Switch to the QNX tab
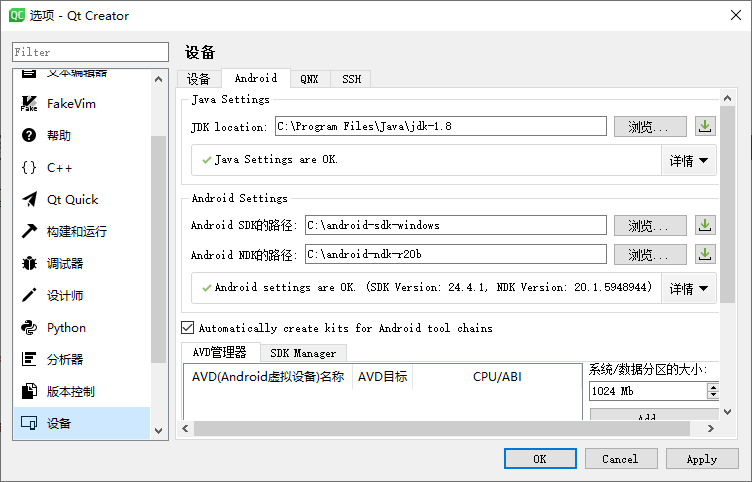This screenshot has width=752, height=482. click(309, 79)
